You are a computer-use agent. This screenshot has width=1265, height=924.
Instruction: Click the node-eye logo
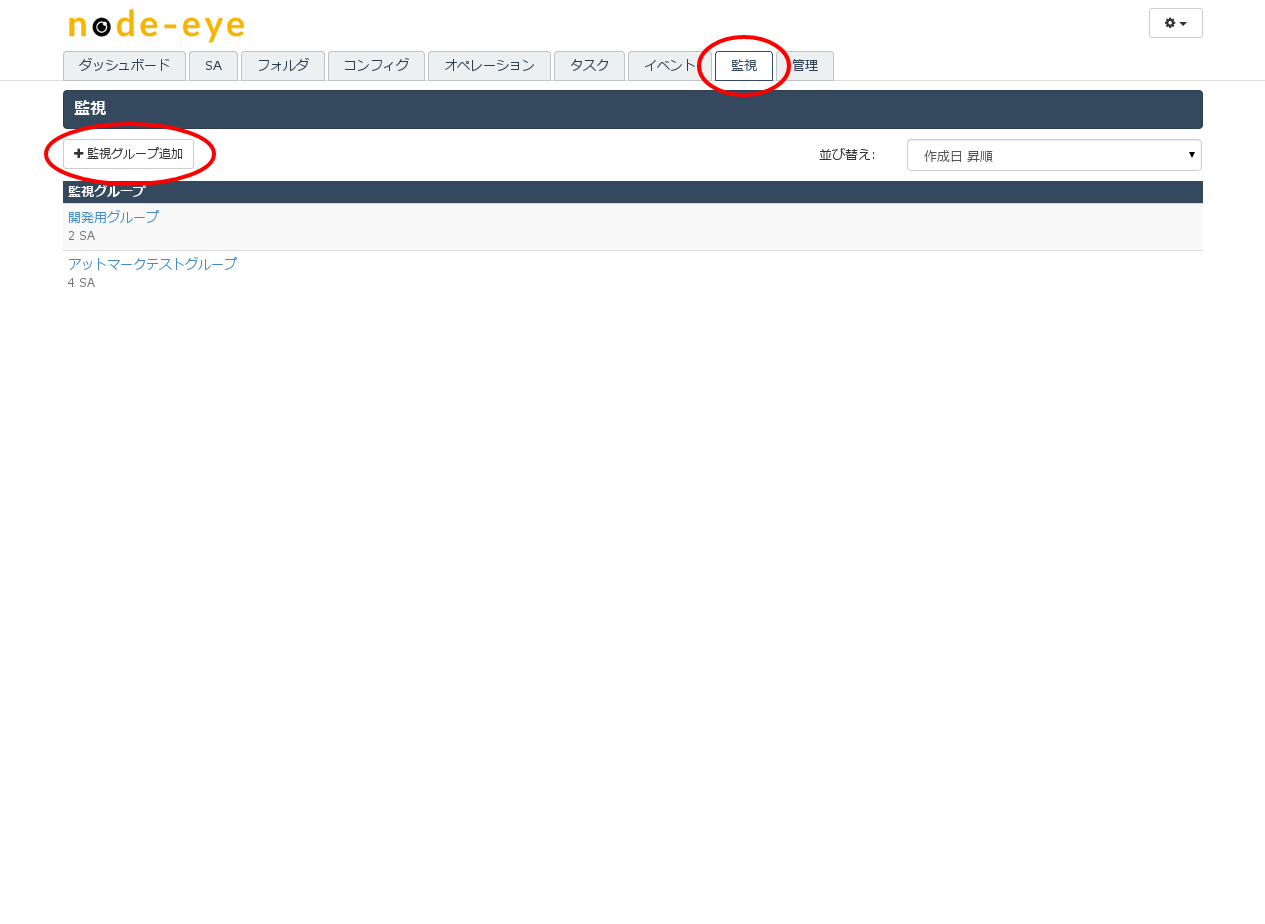[156, 26]
